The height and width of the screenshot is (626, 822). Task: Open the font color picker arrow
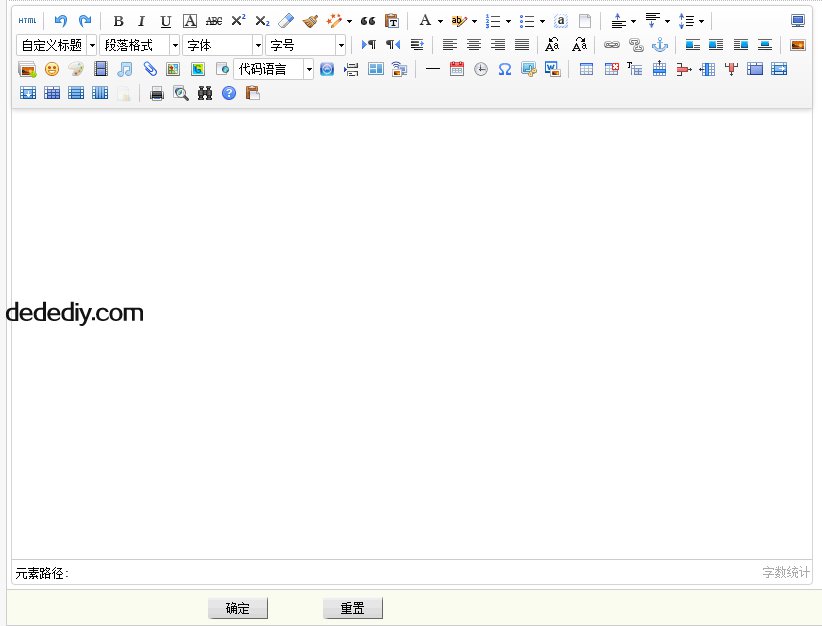(x=440, y=21)
